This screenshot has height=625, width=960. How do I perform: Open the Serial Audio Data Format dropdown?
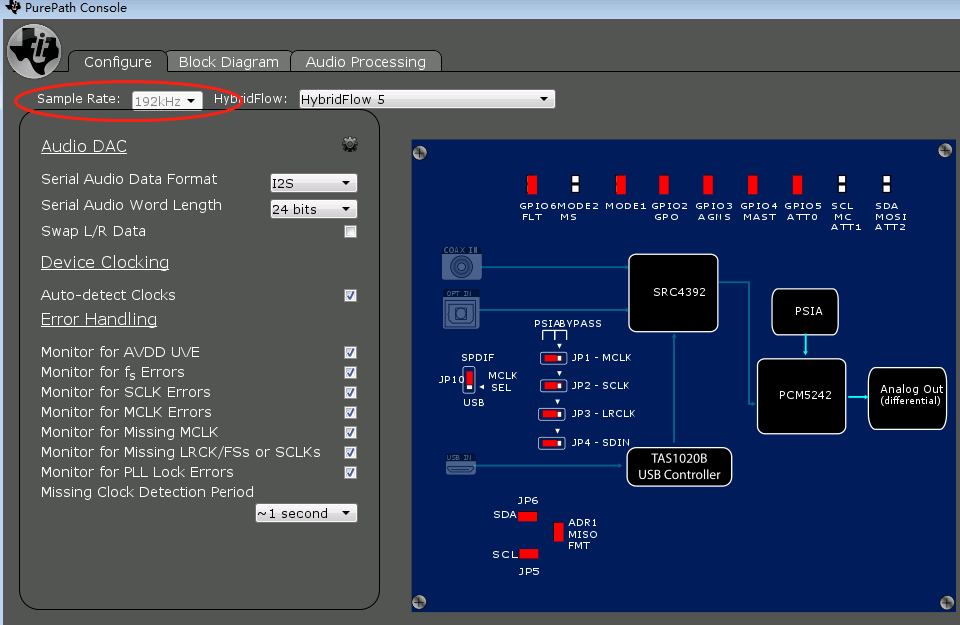313,183
